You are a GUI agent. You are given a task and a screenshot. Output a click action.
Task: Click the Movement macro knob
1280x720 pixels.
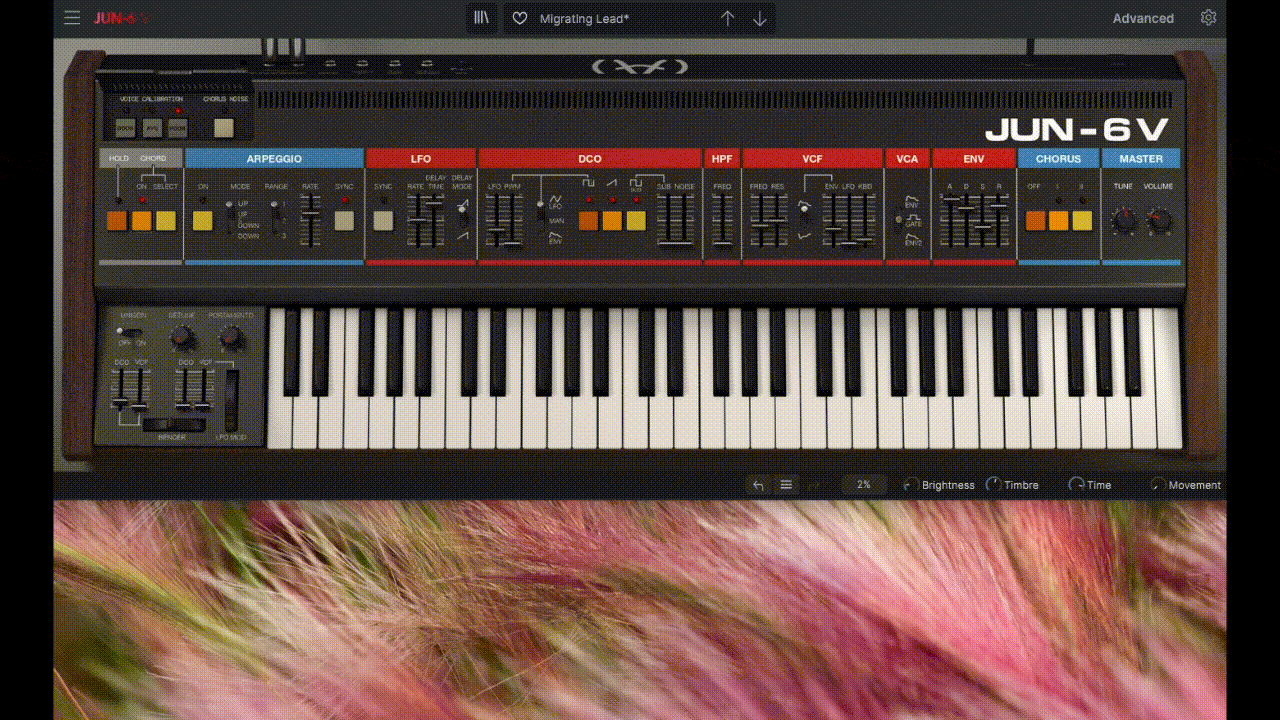pyautogui.click(x=1157, y=485)
